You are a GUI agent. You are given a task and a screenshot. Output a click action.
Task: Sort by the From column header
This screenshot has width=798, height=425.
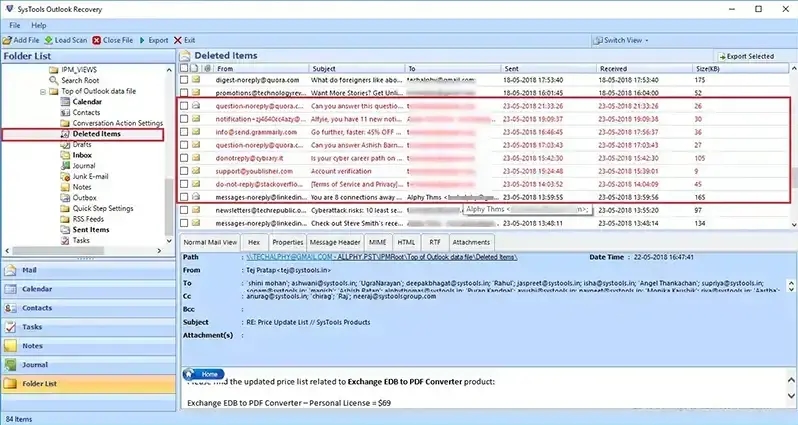(261, 68)
